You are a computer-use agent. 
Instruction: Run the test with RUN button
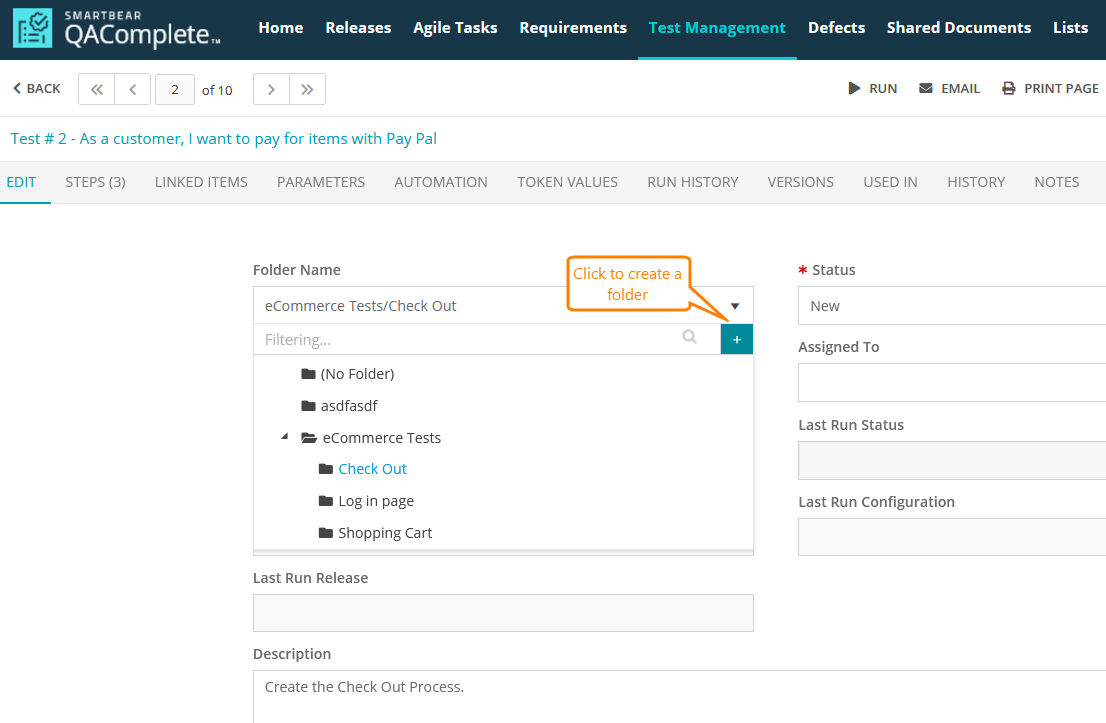coord(873,89)
